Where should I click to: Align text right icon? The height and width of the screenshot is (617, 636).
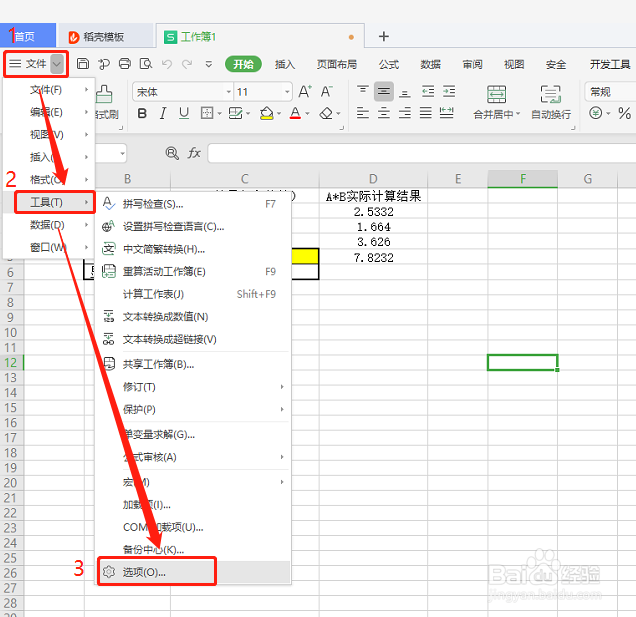coord(405,113)
